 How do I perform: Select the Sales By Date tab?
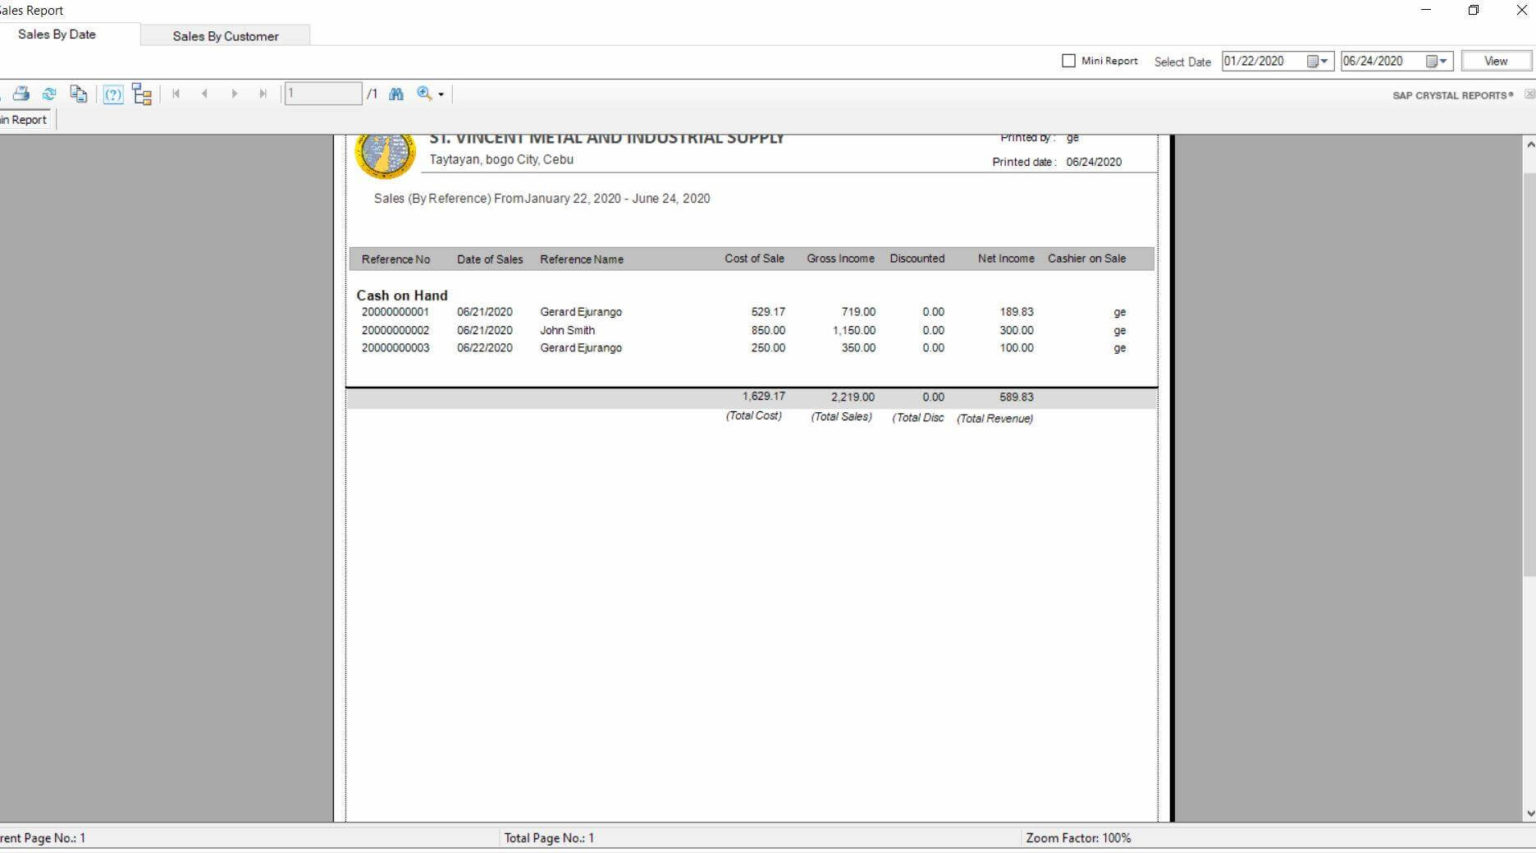pyautogui.click(x=56, y=33)
